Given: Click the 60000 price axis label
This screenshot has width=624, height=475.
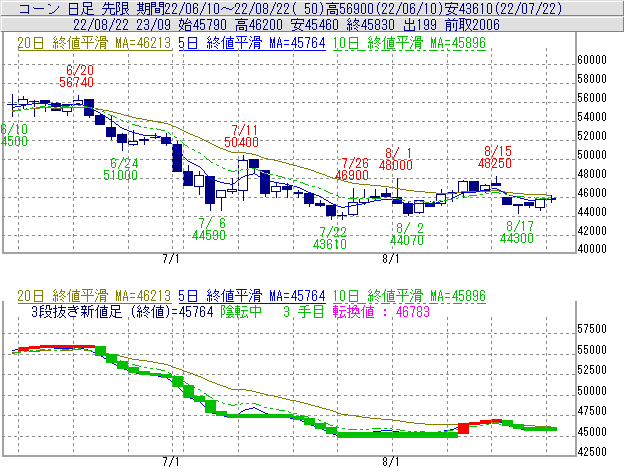Looking at the screenshot, I should coord(592,60).
